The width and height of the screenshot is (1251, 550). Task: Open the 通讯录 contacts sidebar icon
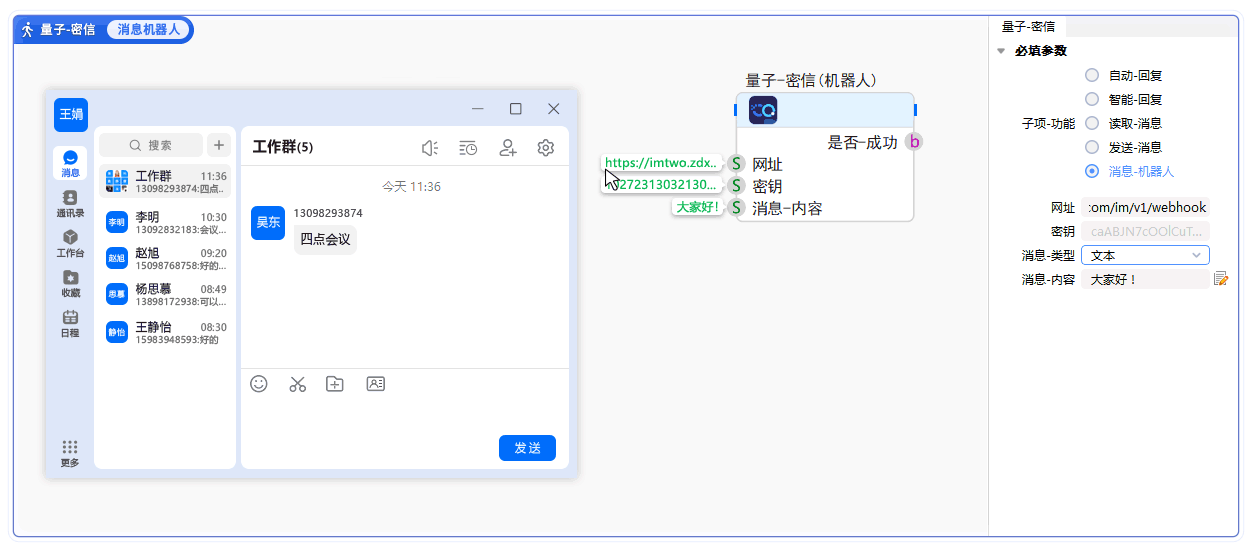coord(70,203)
